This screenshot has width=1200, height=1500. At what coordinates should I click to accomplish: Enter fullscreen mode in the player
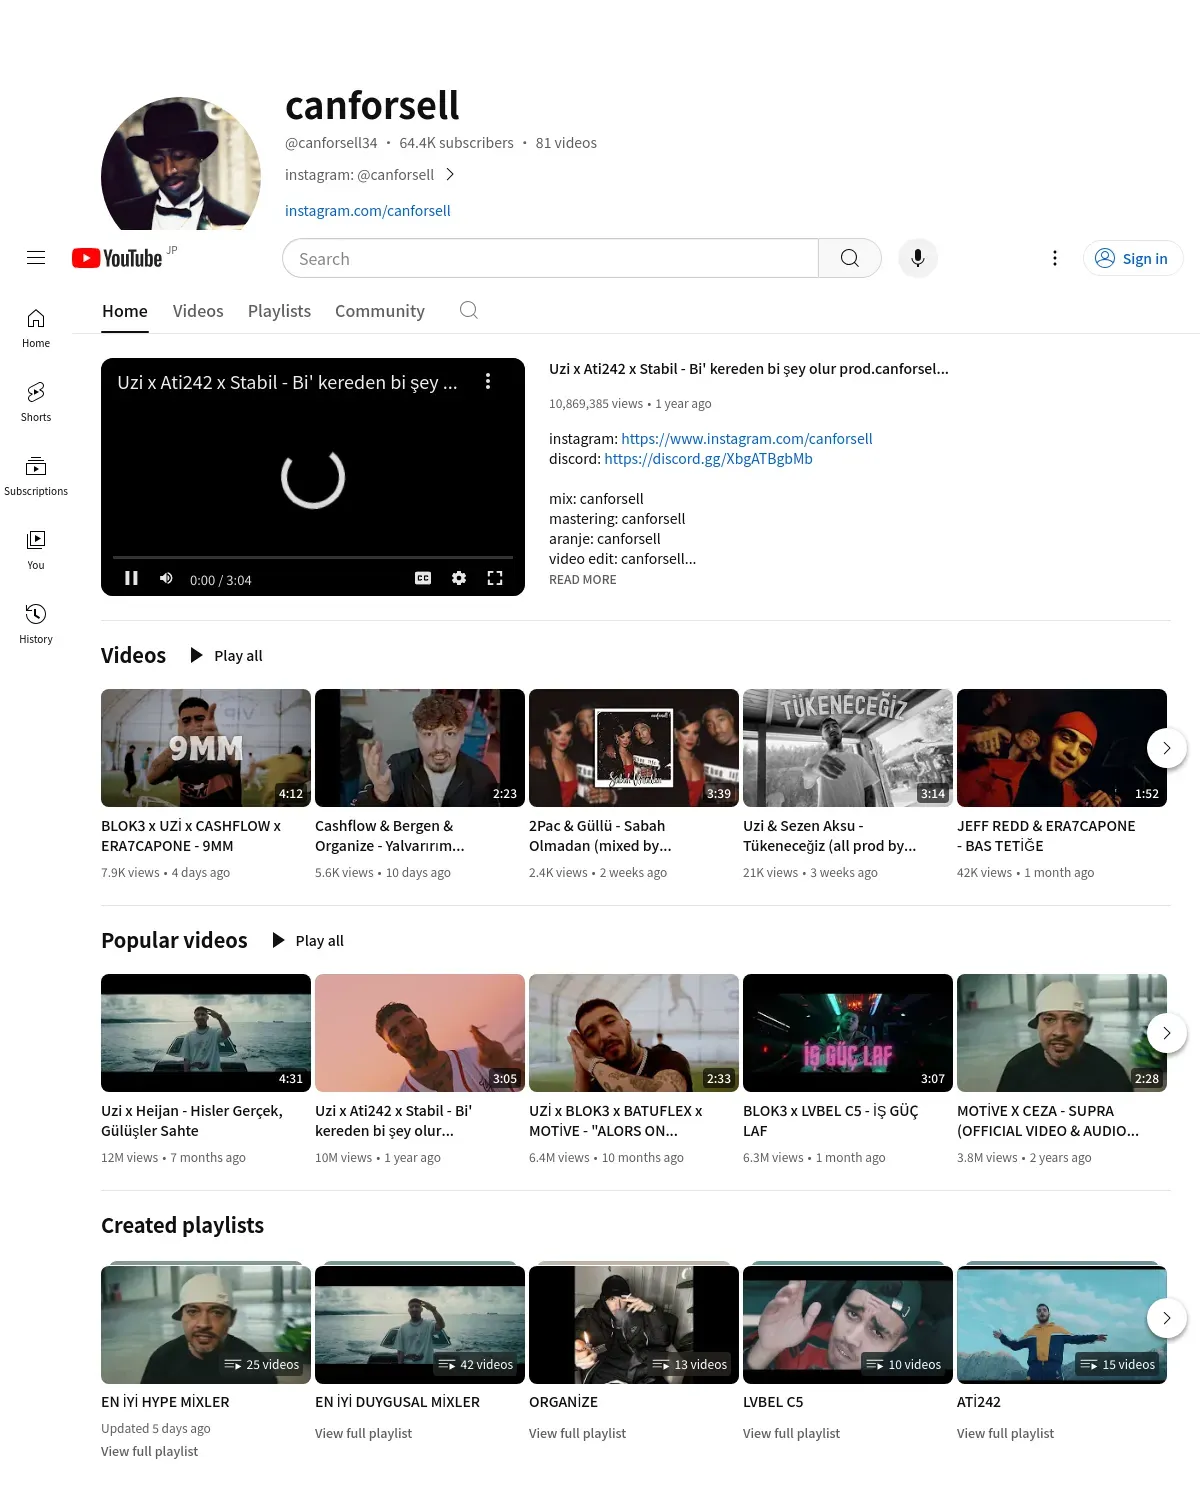(x=495, y=578)
